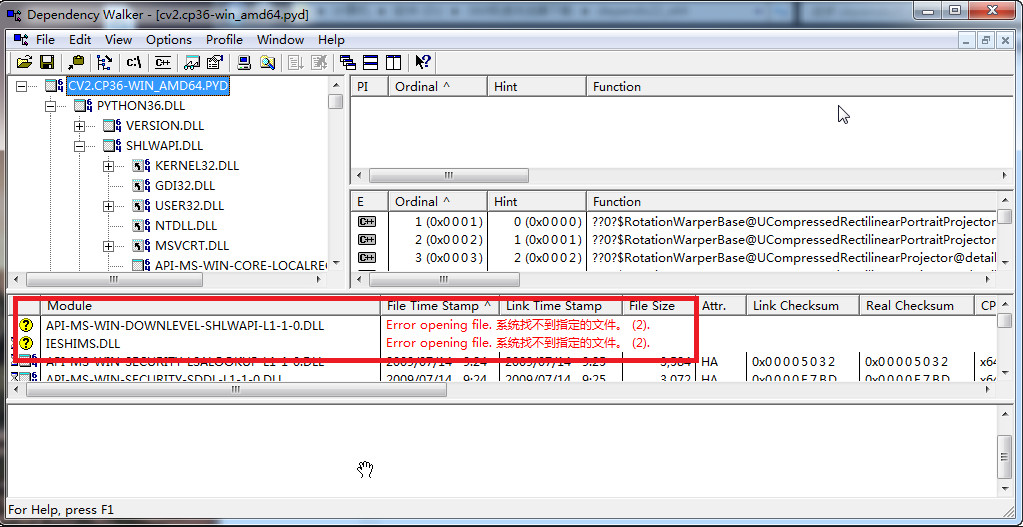1023x527 pixels.
Task: Expand the KERNEL32.DLL tree node
Action: coord(109,166)
